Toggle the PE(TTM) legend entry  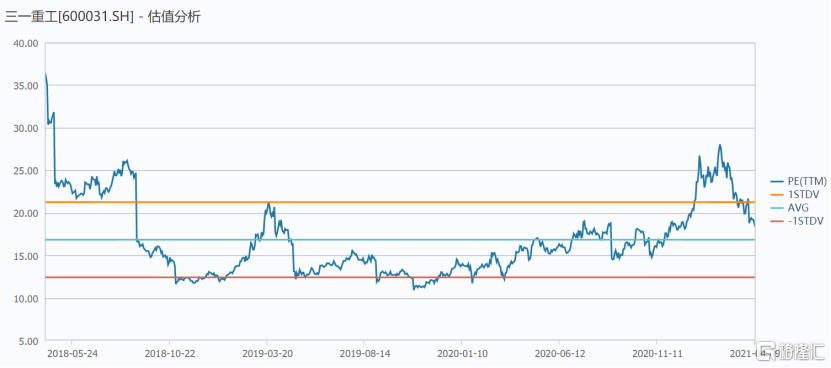(x=798, y=182)
